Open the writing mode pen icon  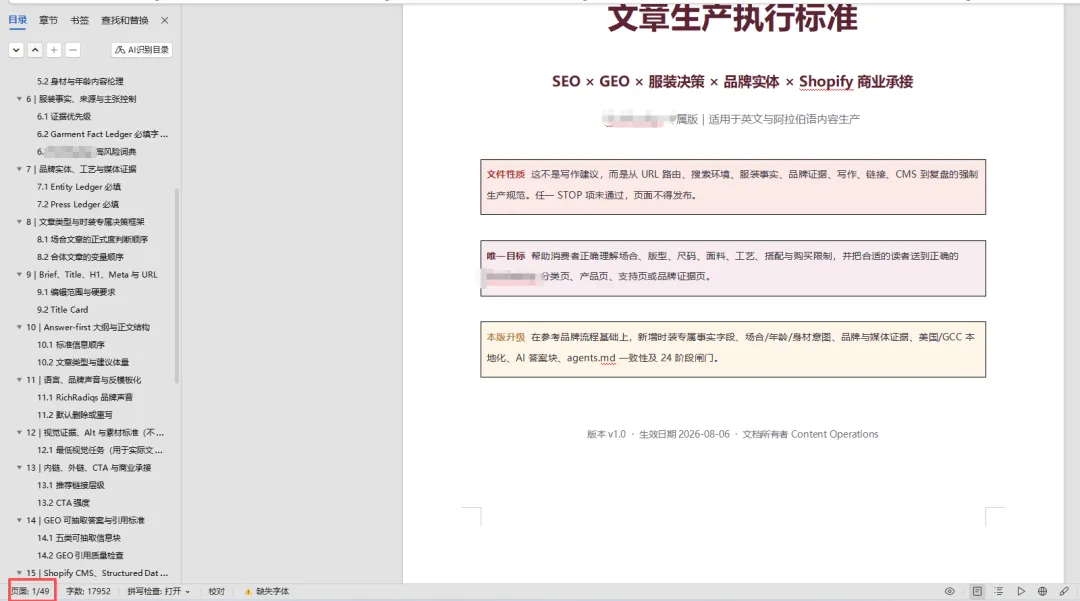click(x=1064, y=591)
